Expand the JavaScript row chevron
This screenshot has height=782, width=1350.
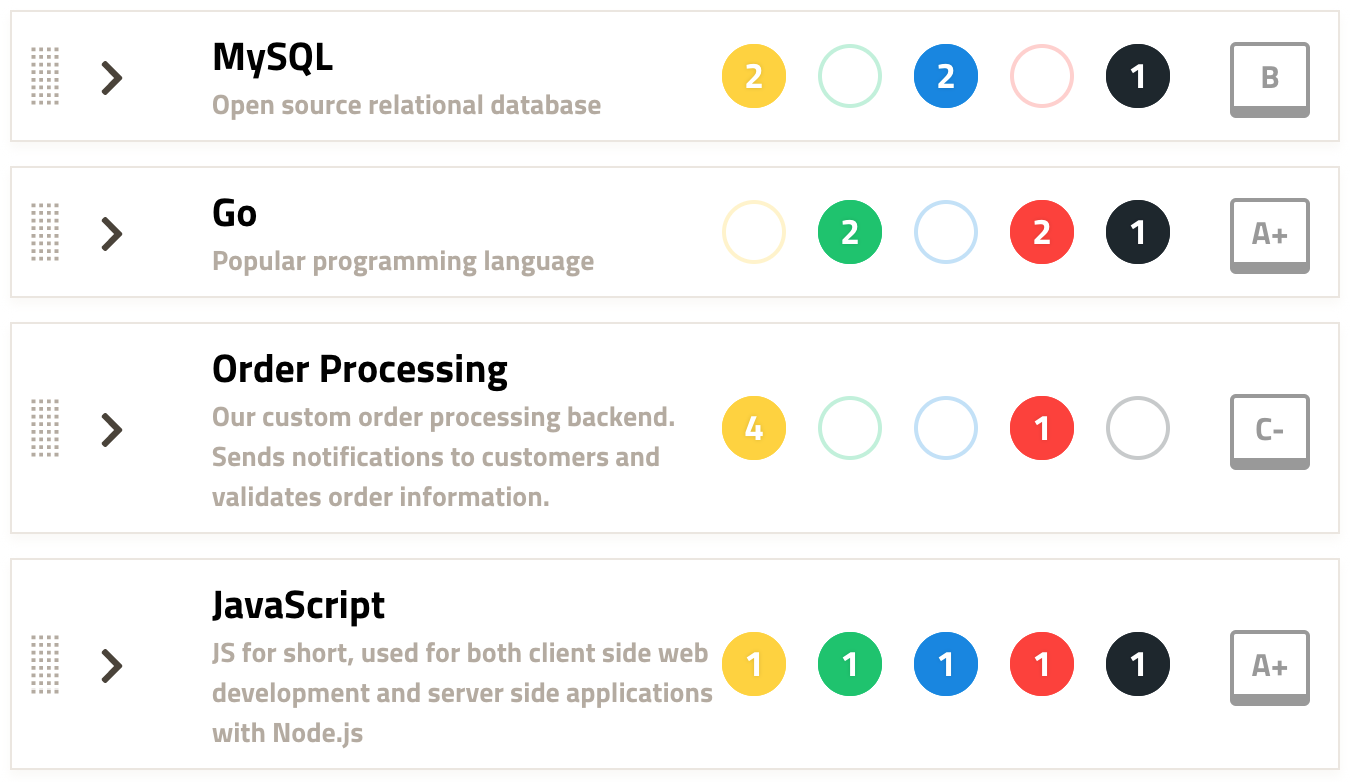coord(112,665)
